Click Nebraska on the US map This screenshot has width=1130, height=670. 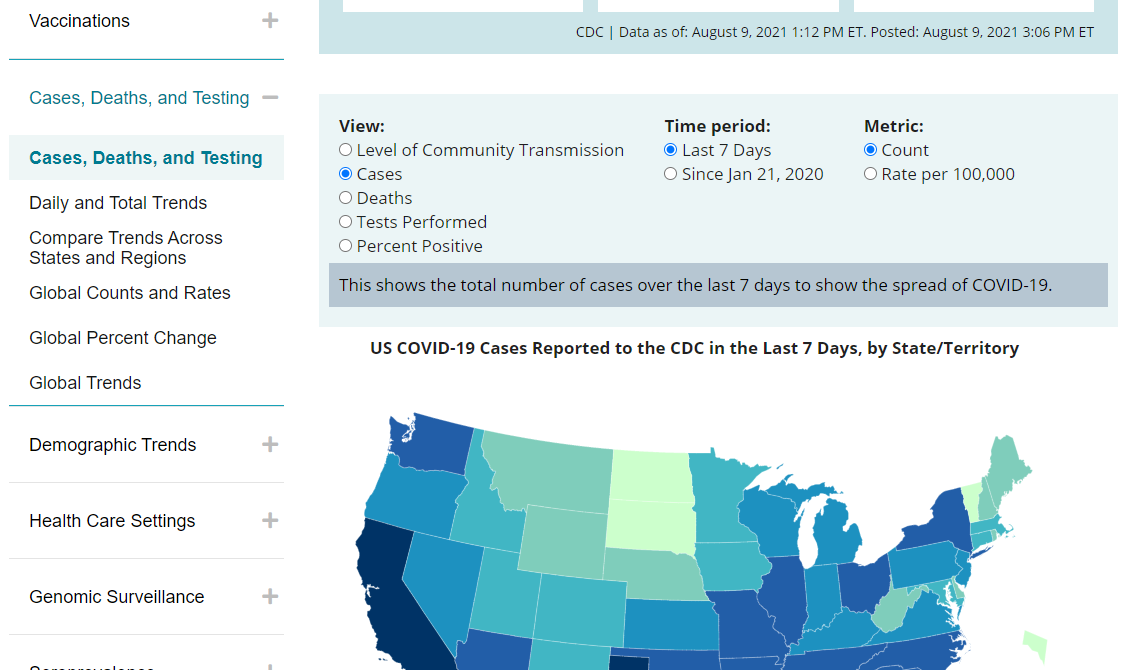coord(652,573)
